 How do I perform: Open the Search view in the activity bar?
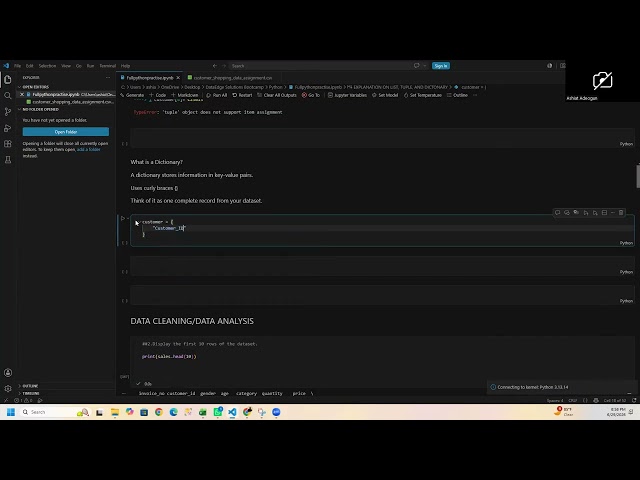[8, 96]
